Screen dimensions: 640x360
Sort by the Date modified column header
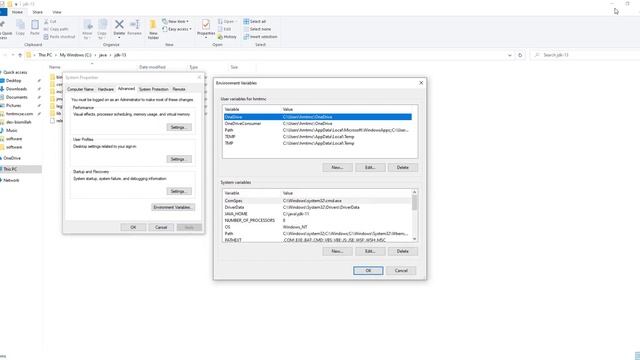coord(152,67)
